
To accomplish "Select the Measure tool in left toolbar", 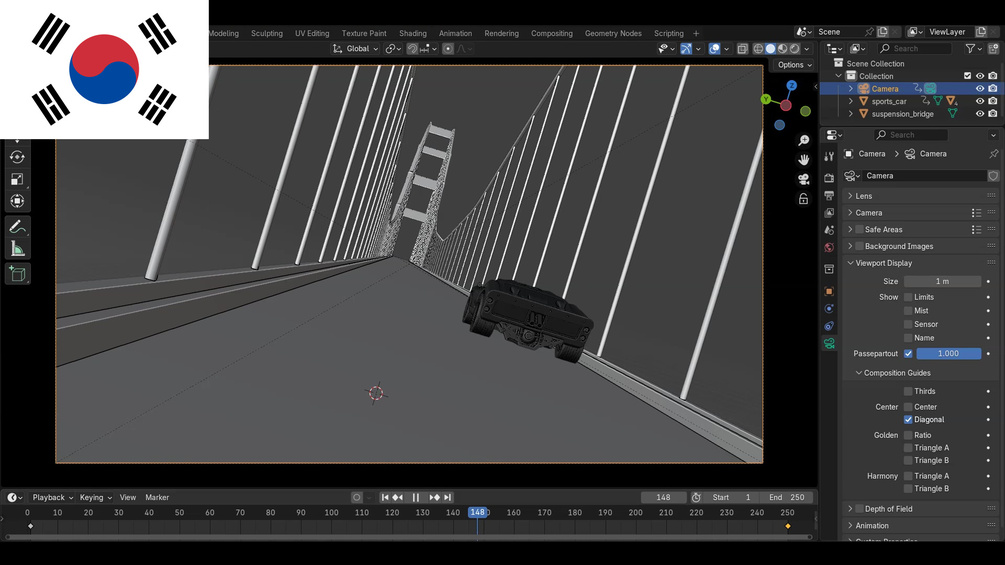I will [17, 249].
